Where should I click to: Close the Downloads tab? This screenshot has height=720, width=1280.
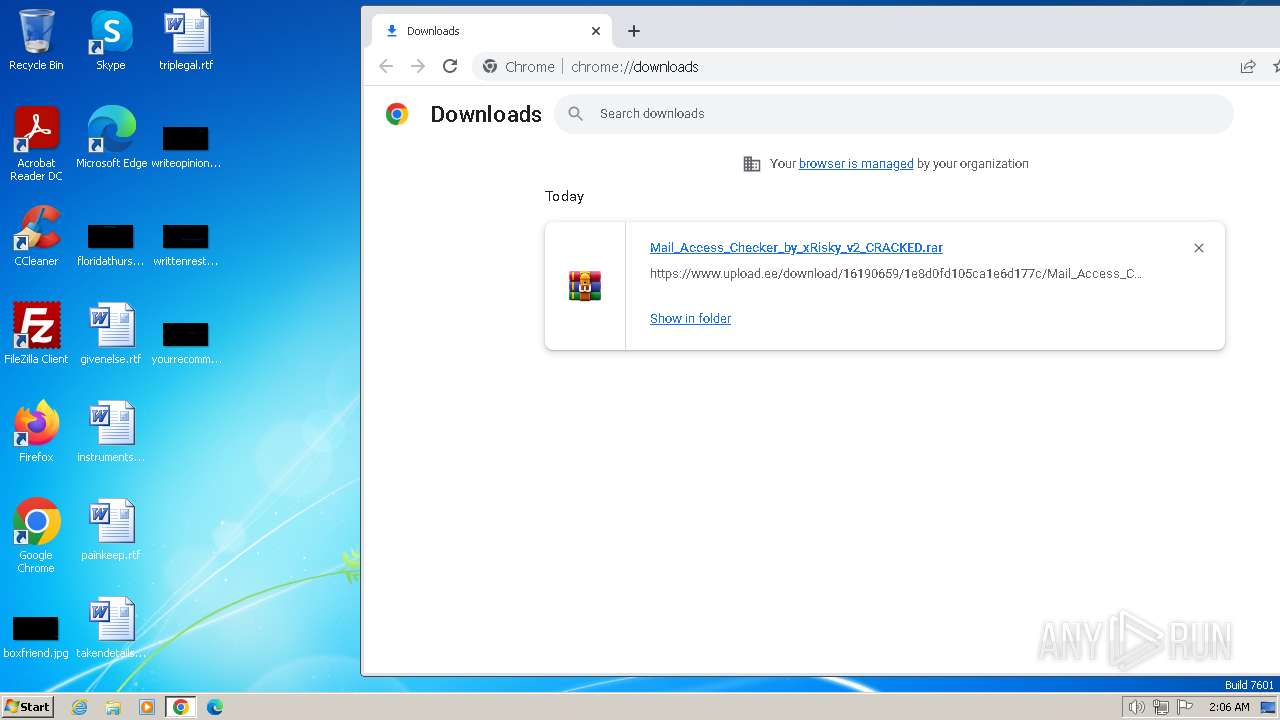pos(596,31)
